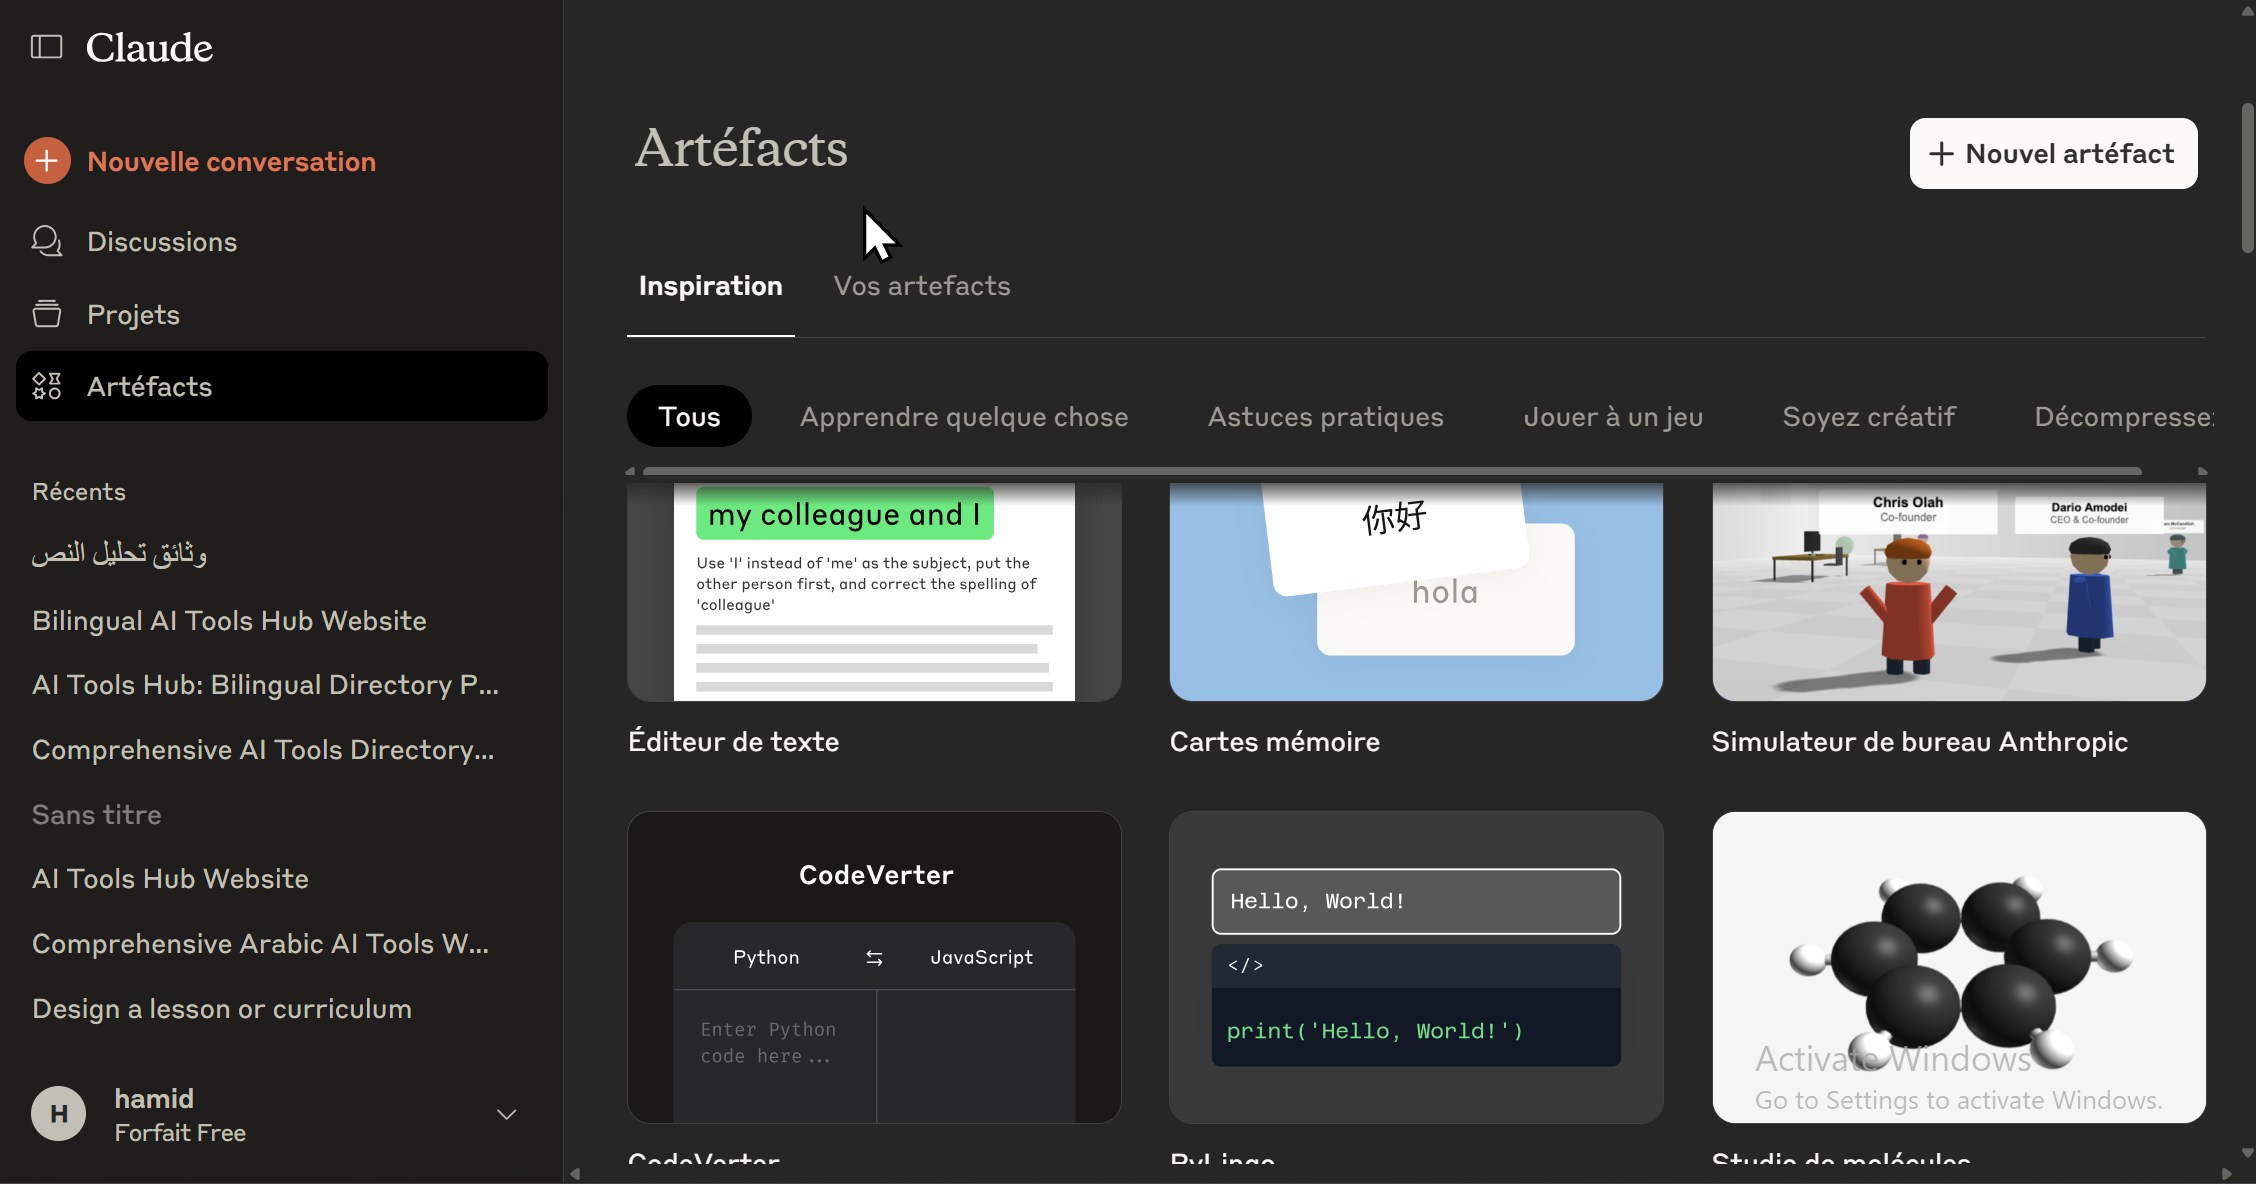Select the Tous filter chip
The height and width of the screenshot is (1184, 2256).
[x=689, y=417]
